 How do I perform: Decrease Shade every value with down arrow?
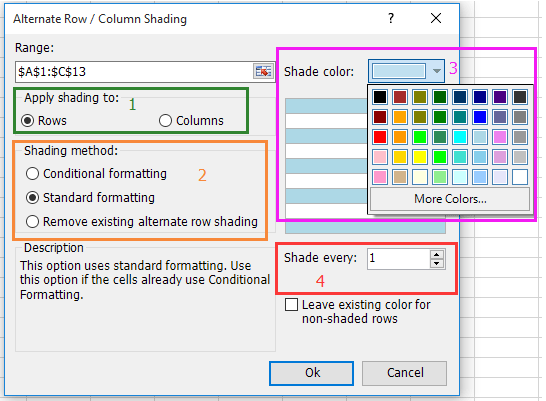pos(437,264)
